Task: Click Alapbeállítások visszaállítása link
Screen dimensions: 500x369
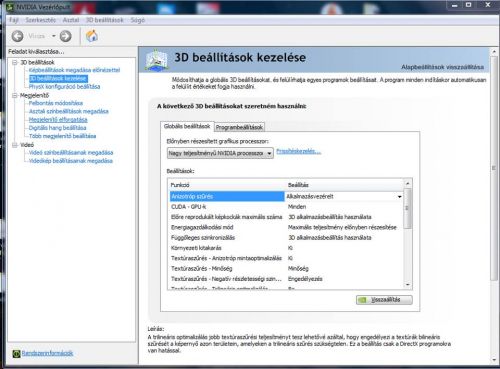Action: [442, 67]
